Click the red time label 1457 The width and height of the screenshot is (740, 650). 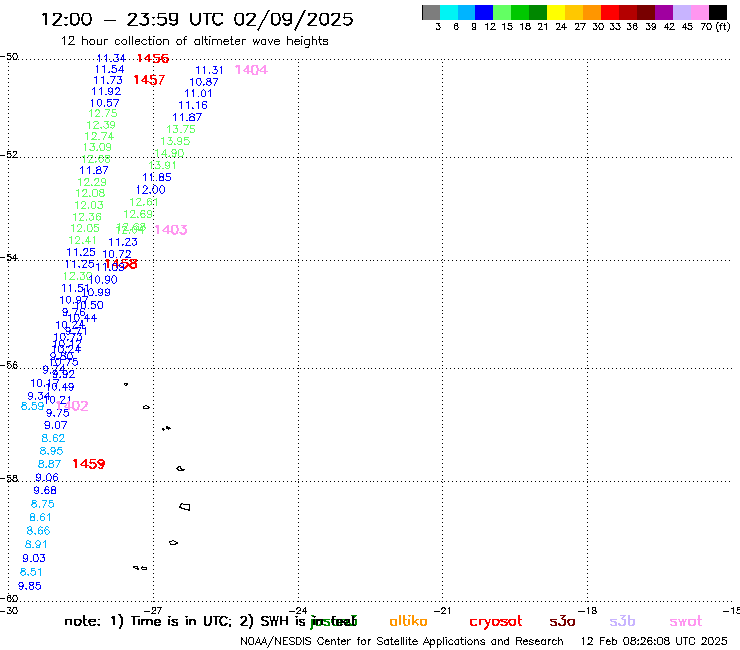click(149, 80)
